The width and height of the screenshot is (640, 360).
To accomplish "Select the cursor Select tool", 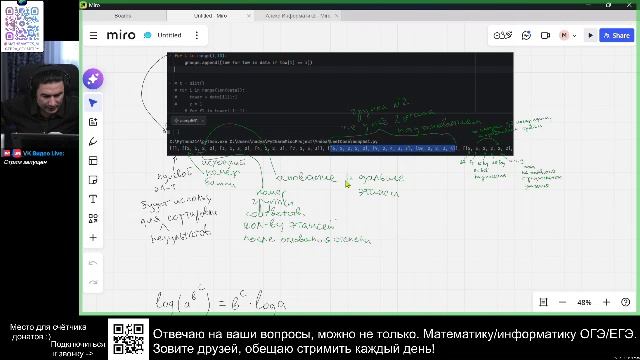I will point(93,103).
